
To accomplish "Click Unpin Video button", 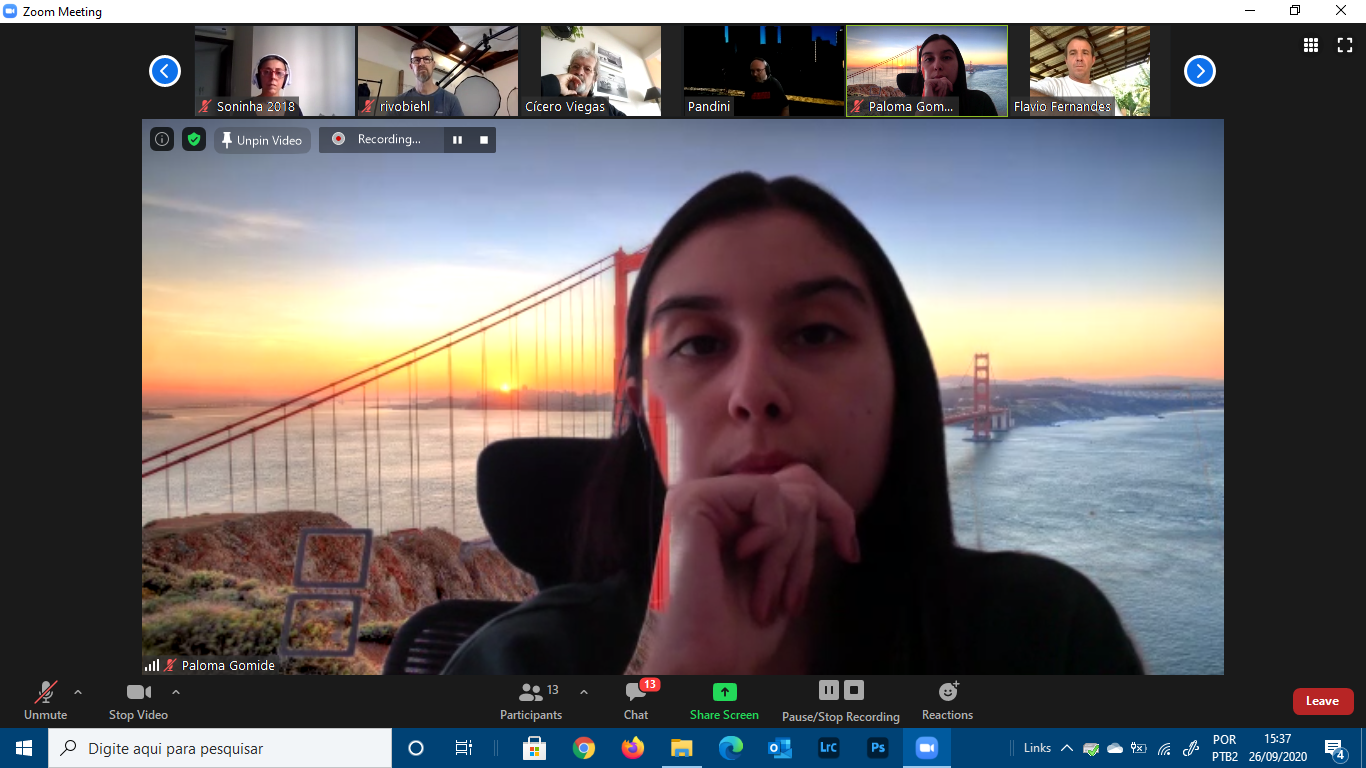I will [x=262, y=140].
